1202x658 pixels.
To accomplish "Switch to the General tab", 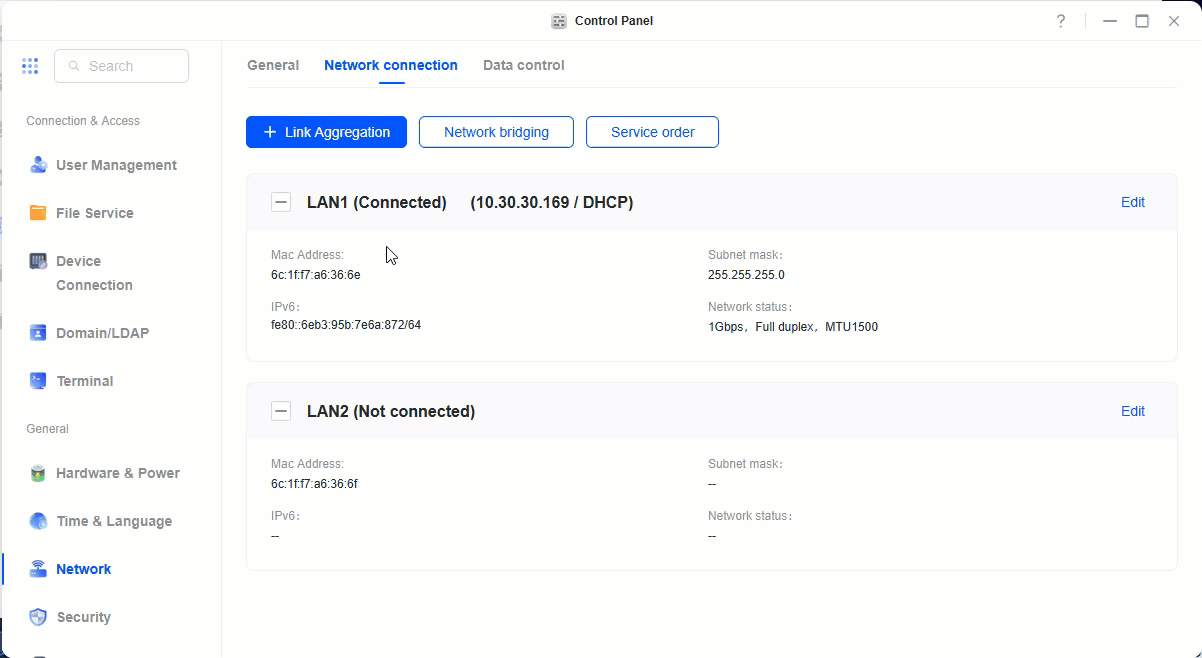I will tap(273, 65).
